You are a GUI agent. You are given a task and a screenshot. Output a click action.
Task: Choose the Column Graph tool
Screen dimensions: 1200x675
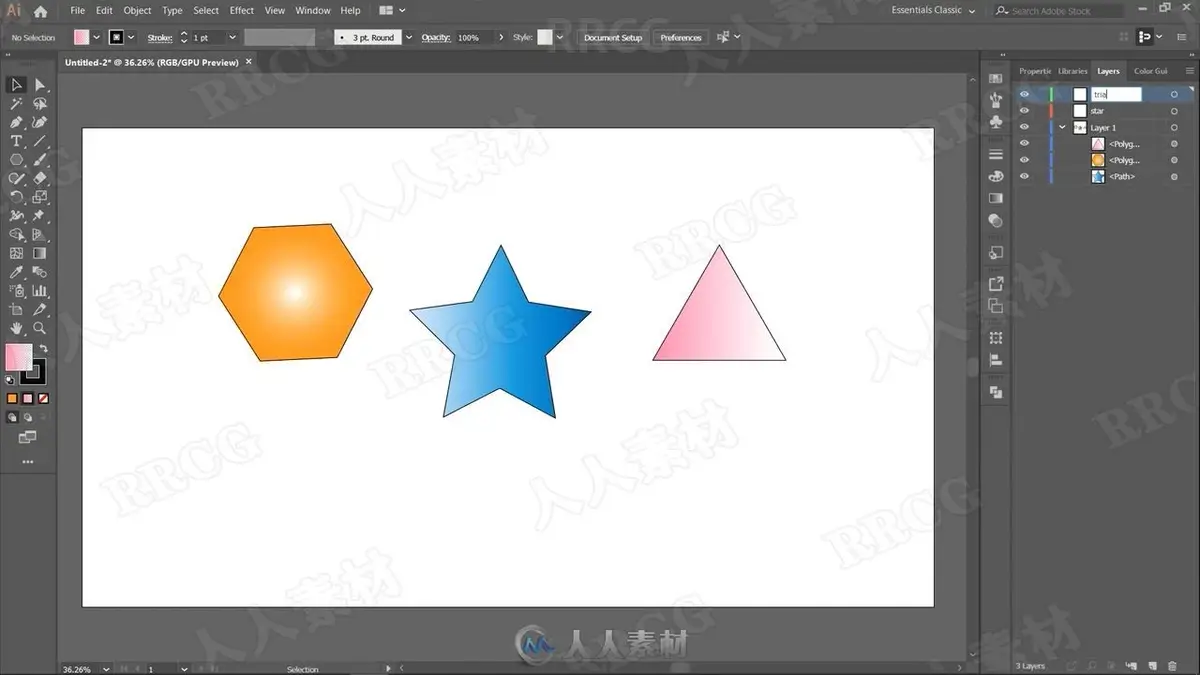(40, 291)
